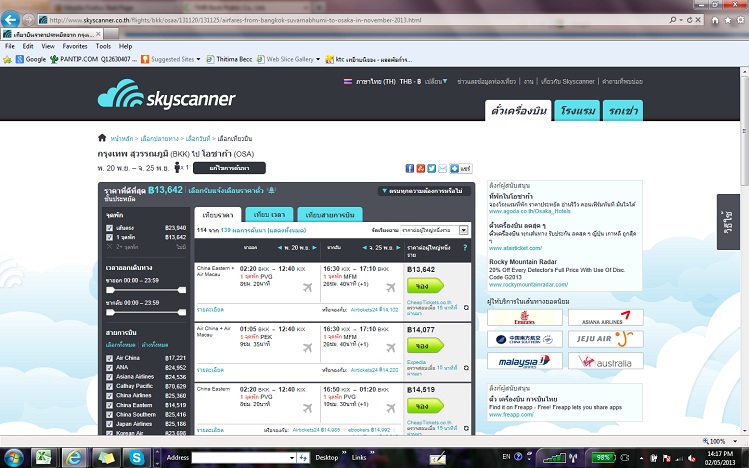Screen dimensions: 749x468
Task: Go to next outbound date after 20 พ.ย.
Action: (314, 247)
